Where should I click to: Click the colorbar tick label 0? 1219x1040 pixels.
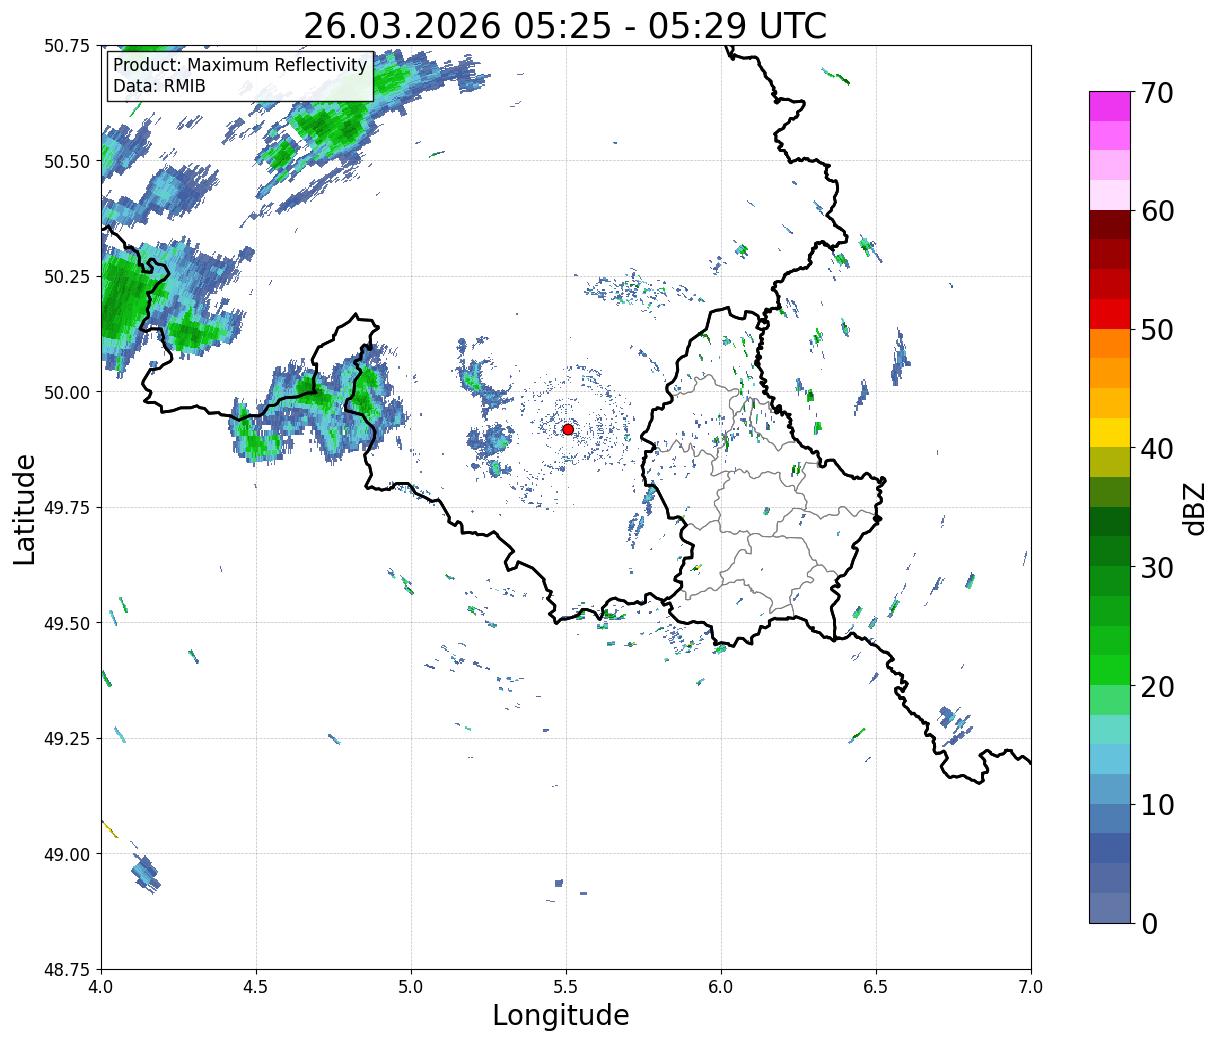(x=1148, y=923)
